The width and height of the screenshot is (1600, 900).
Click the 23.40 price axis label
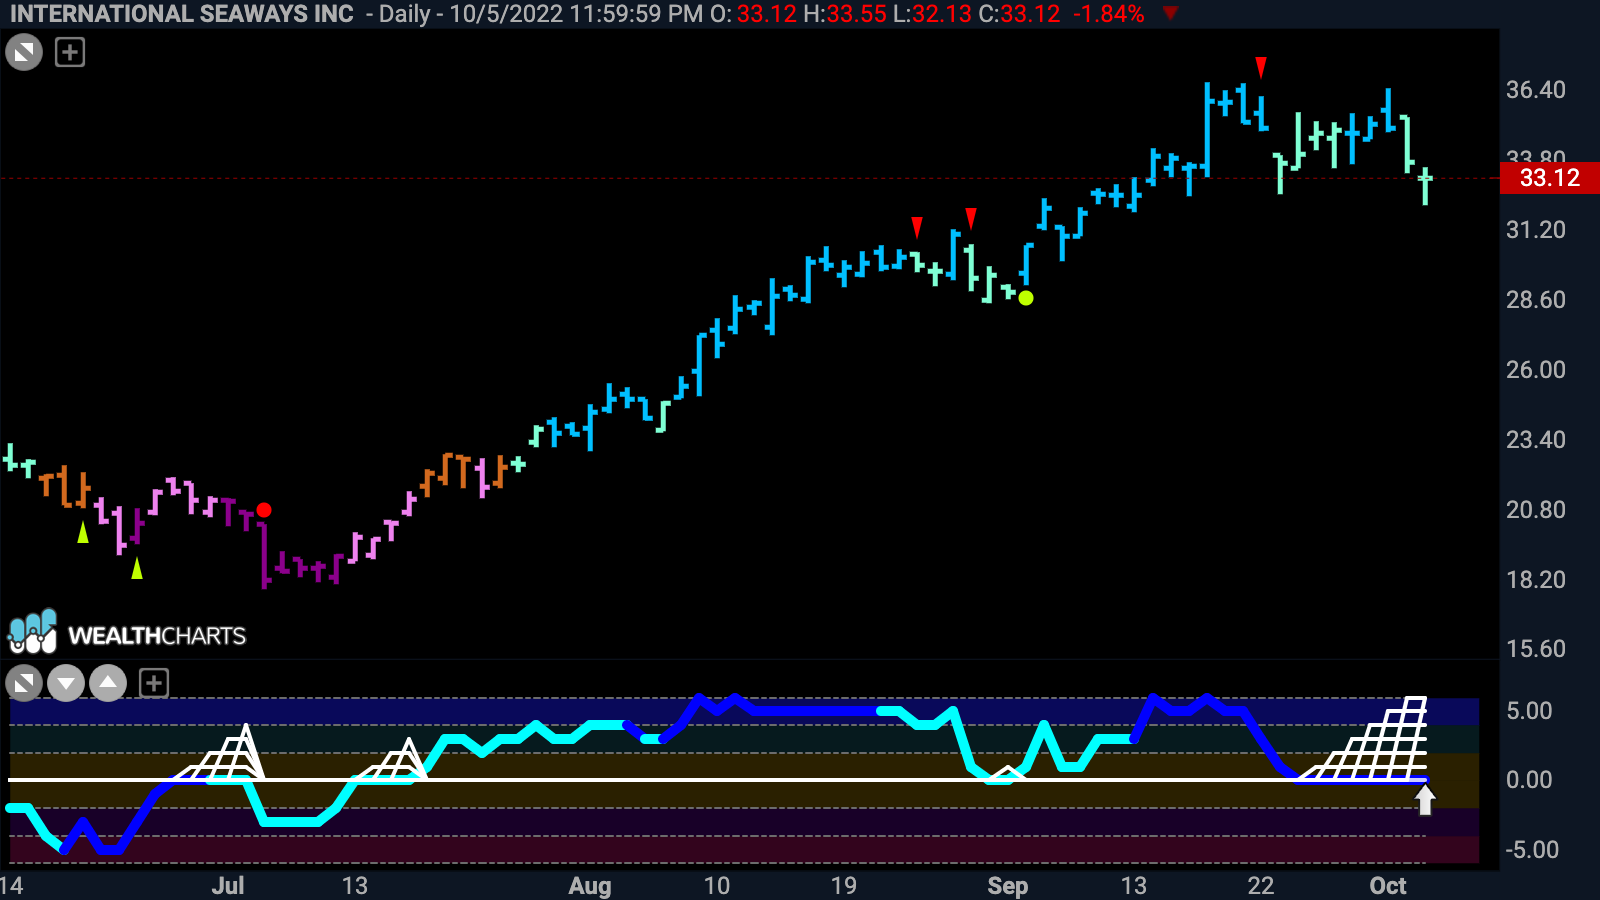pos(1536,440)
